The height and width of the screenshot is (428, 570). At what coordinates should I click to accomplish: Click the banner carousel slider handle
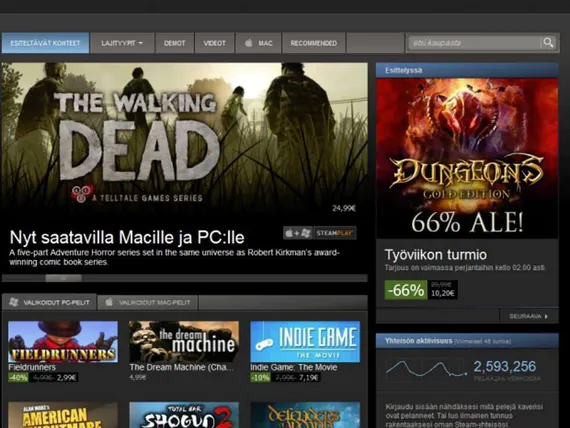point(63,278)
